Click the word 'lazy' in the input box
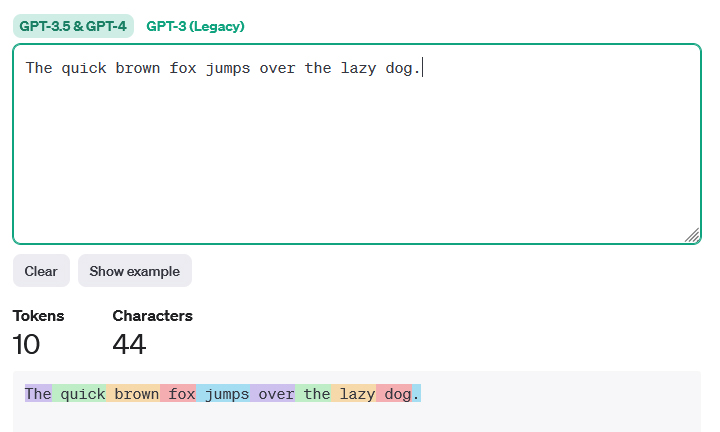The image size is (720, 432). [359, 68]
